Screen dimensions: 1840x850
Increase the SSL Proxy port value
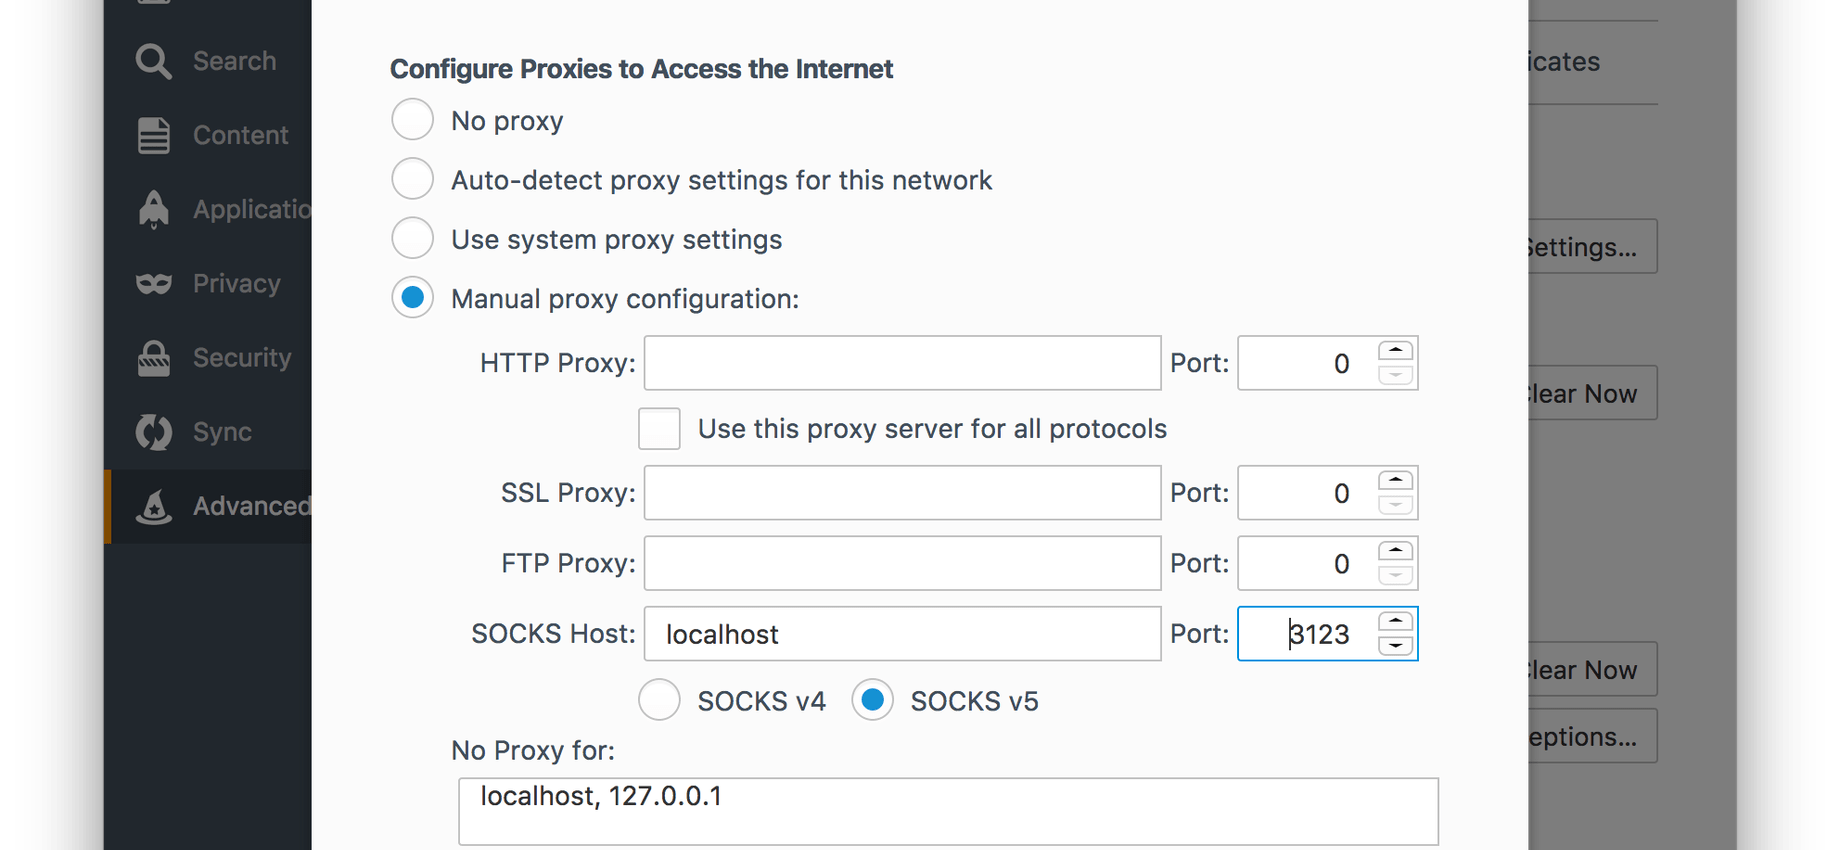(x=1395, y=481)
